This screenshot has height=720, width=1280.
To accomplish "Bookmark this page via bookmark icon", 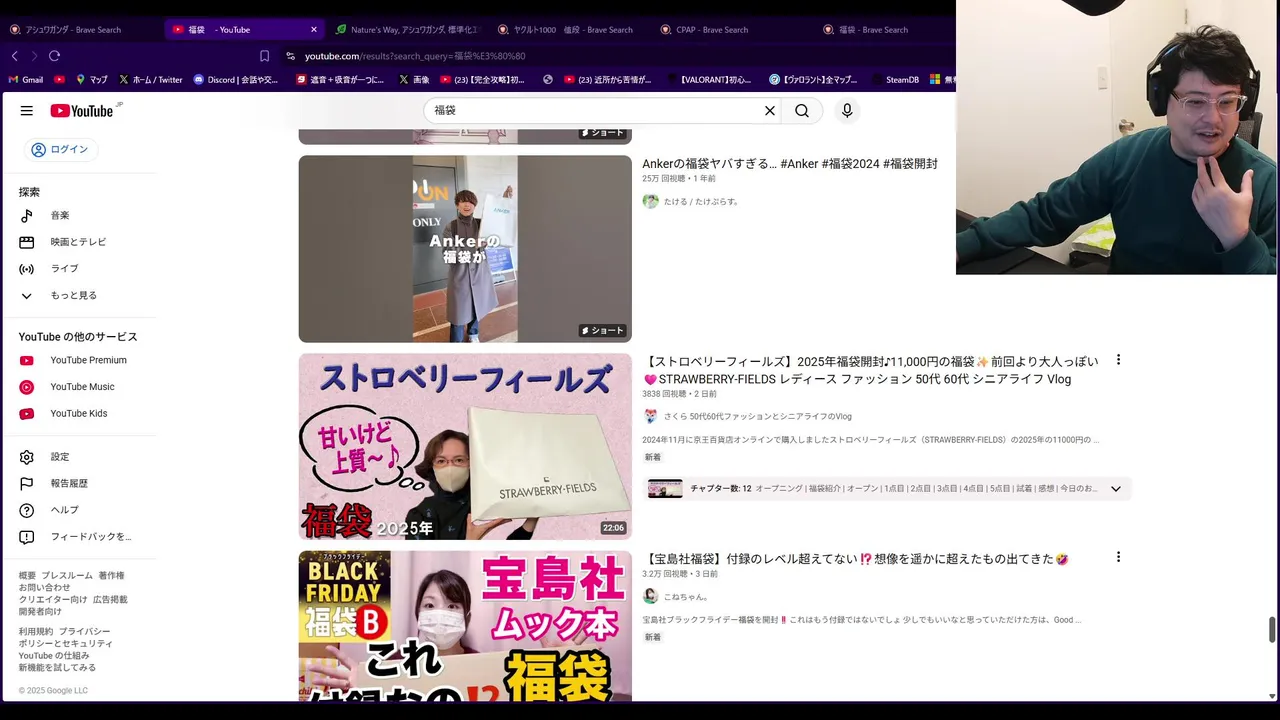I will coord(264,56).
